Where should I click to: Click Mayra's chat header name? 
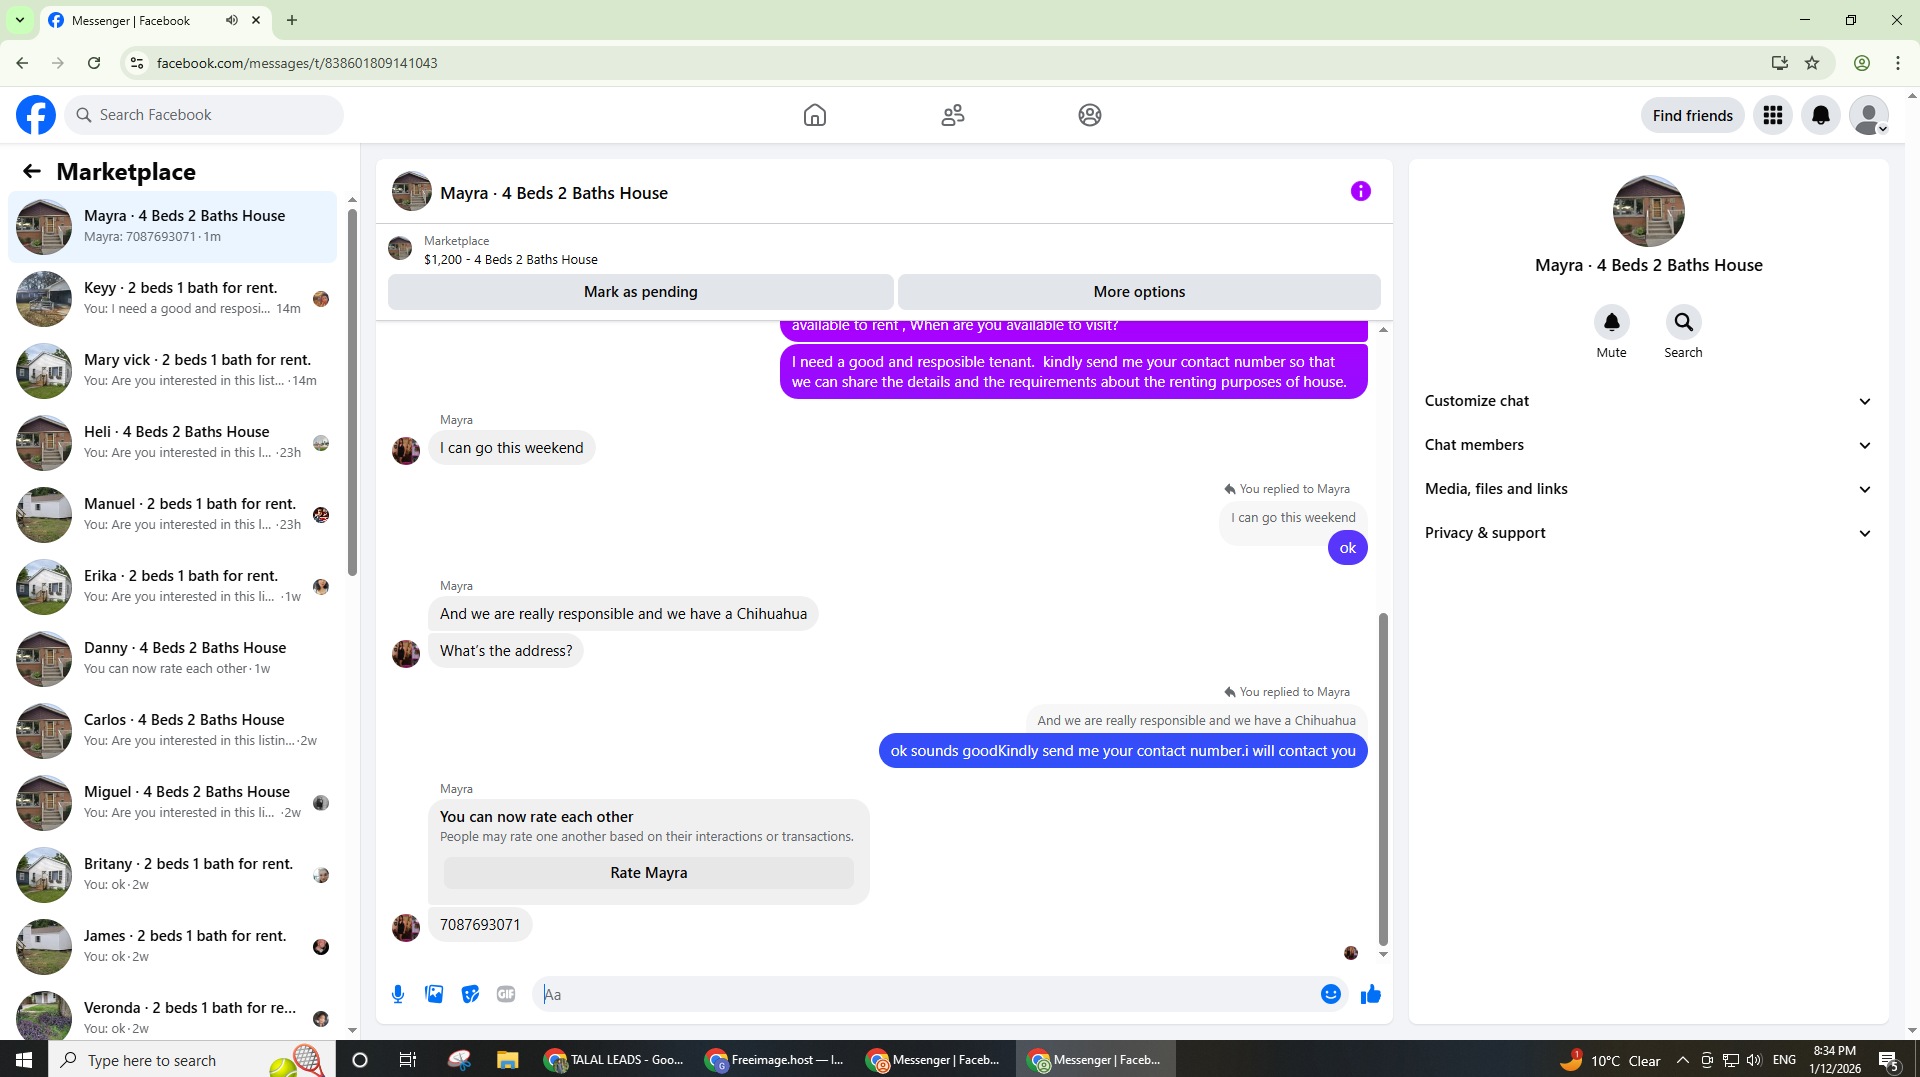(553, 193)
